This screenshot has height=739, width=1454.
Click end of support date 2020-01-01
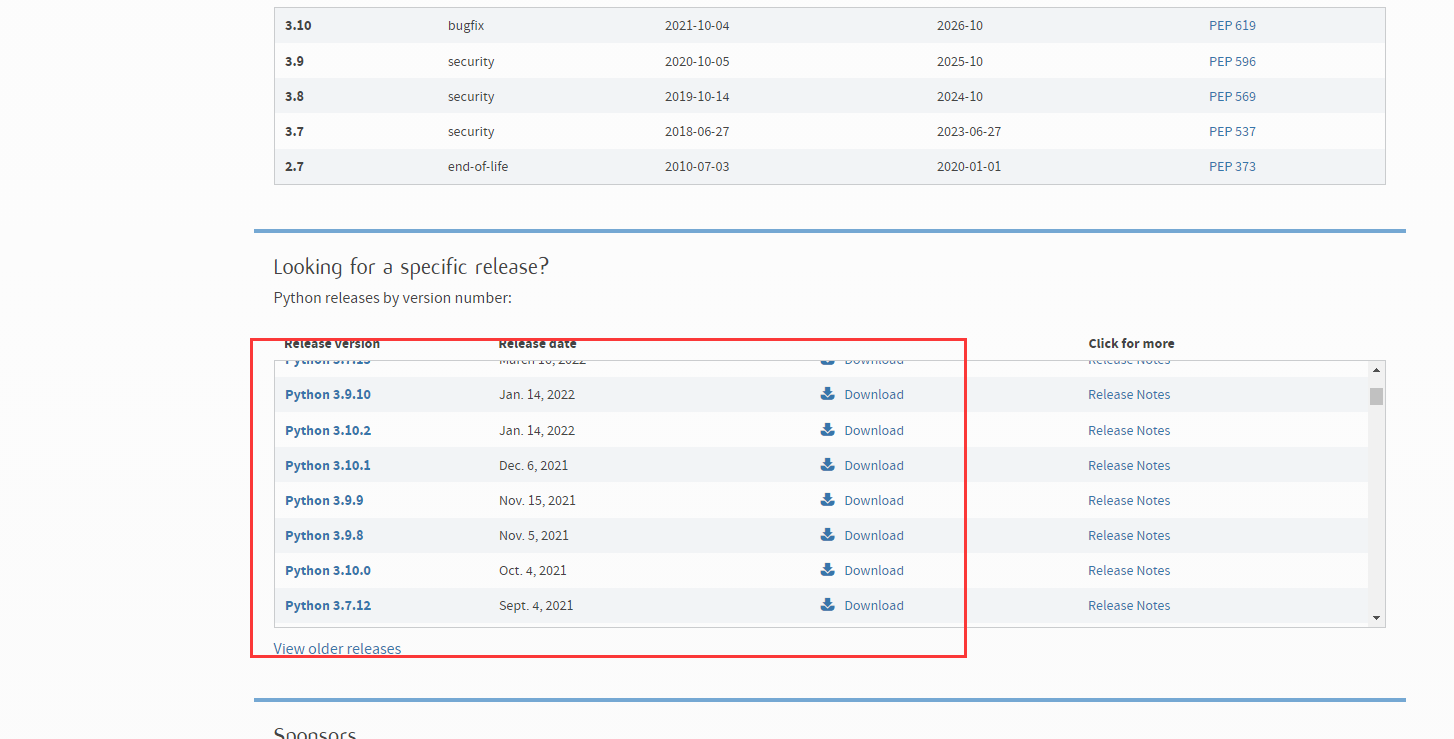click(x=969, y=167)
